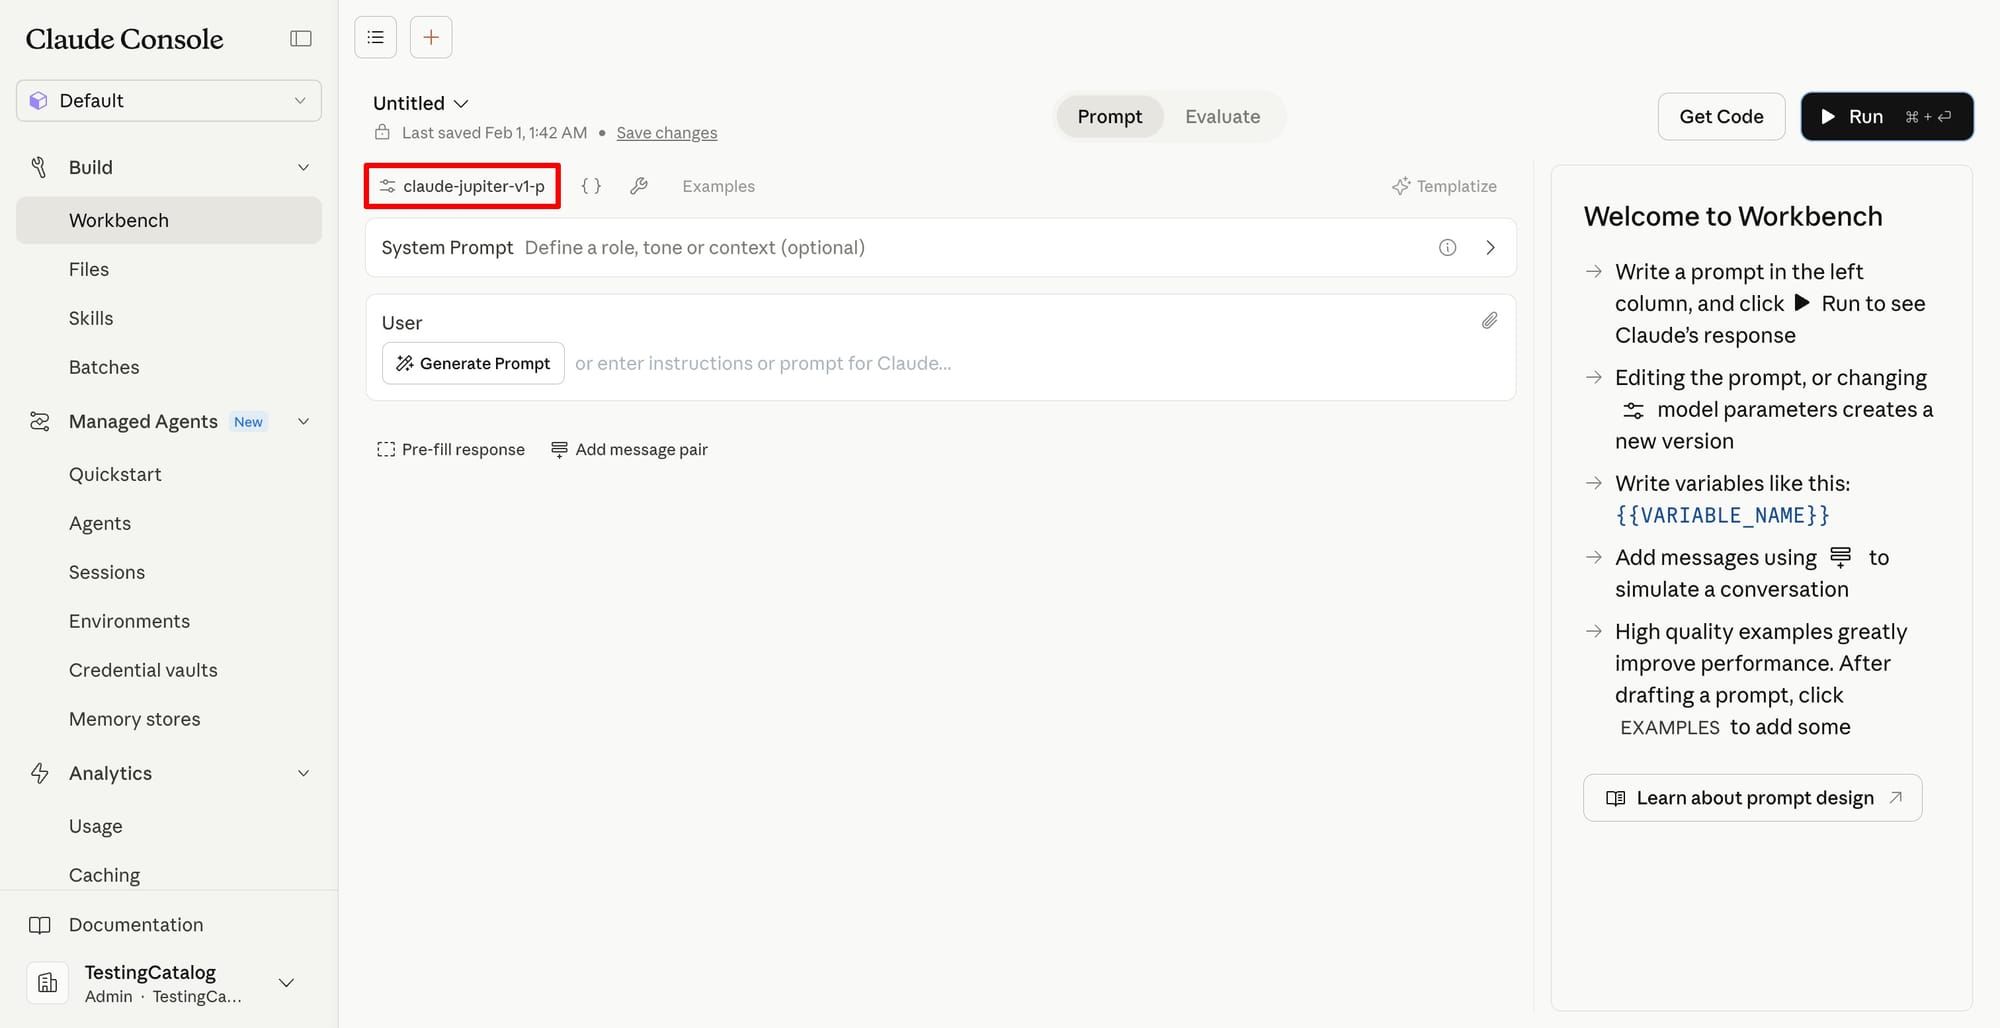Viewport: 2000px width, 1028px height.
Task: Click the Last saved Feb 1 timestamp
Action: tap(494, 132)
